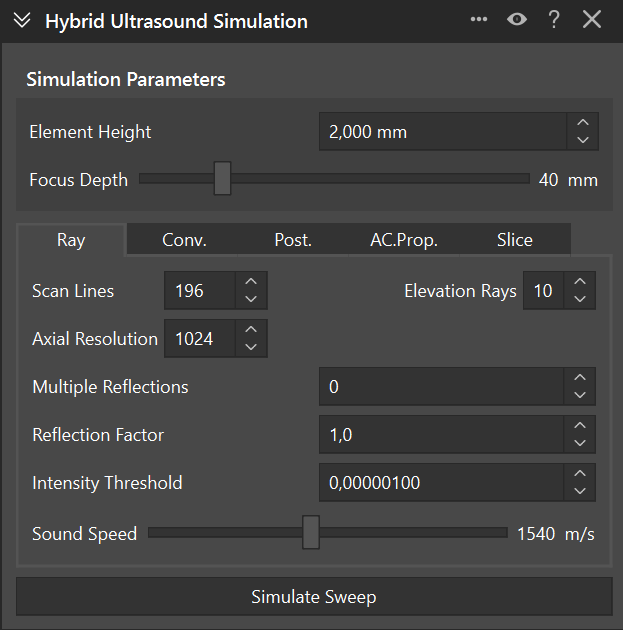
Task: Increase Multiple Reflections with up arrow
Action: pyautogui.click(x=580, y=377)
